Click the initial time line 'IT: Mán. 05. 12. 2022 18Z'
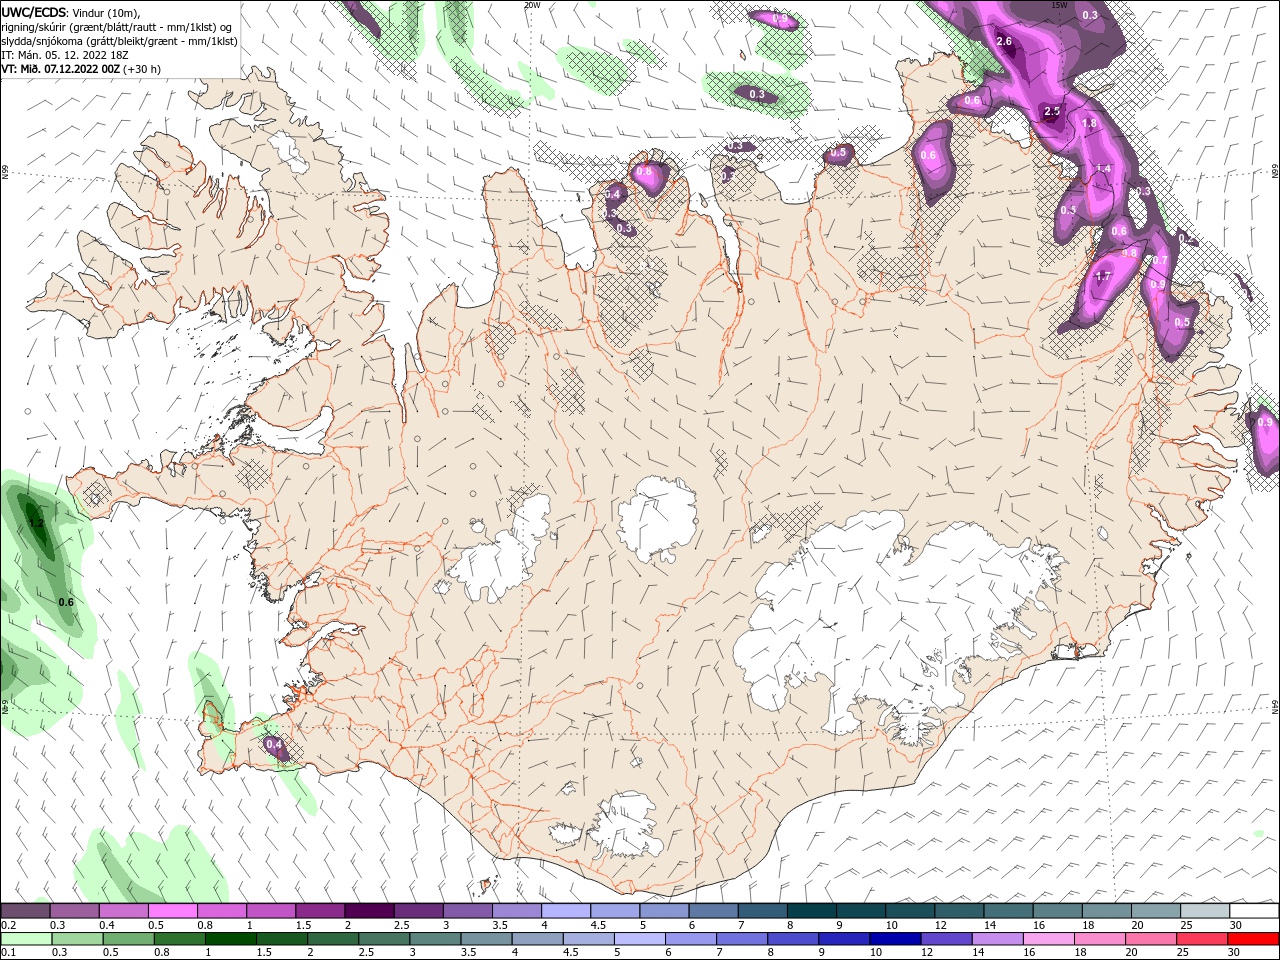This screenshot has width=1280, height=960. 67,55
